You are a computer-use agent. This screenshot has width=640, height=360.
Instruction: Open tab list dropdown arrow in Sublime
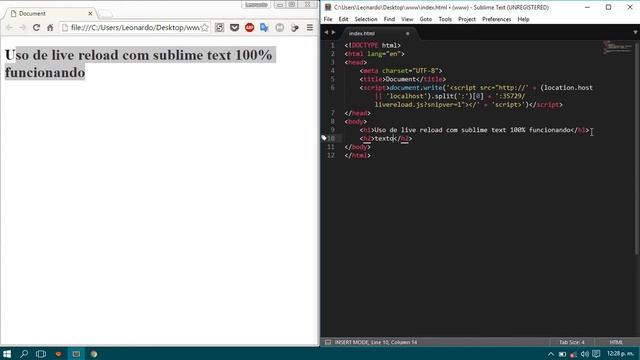point(635,32)
